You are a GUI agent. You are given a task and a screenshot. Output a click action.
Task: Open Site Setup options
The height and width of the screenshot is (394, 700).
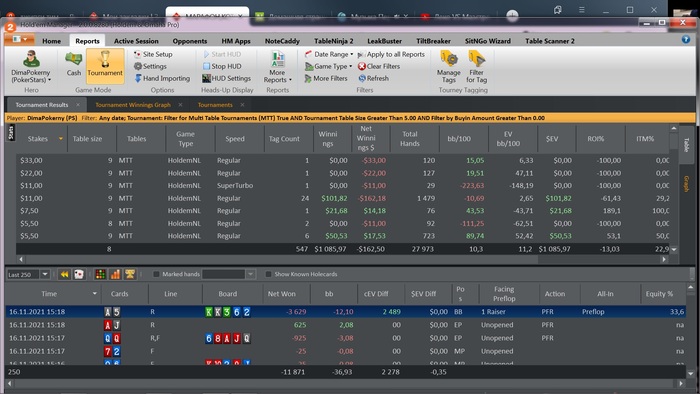(153, 54)
